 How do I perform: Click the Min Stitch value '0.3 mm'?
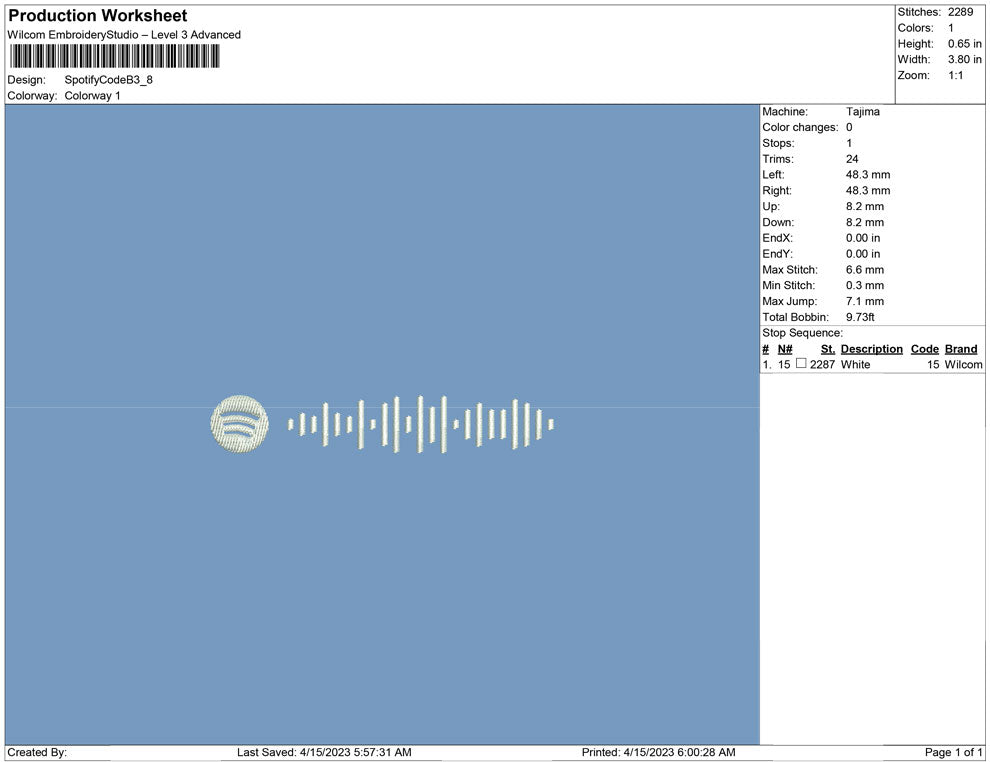coord(864,285)
